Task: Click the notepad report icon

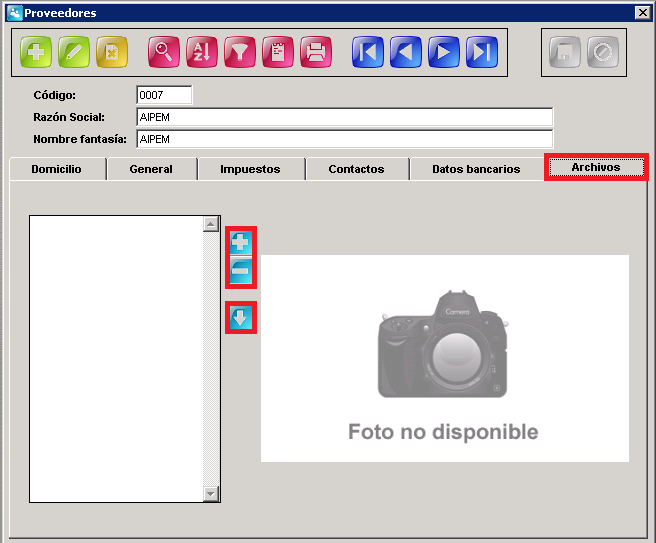Action: (278, 52)
